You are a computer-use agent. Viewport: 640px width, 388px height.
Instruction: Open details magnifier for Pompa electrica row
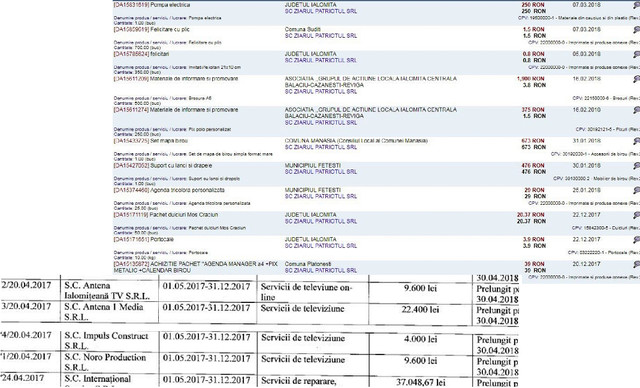point(637,5)
